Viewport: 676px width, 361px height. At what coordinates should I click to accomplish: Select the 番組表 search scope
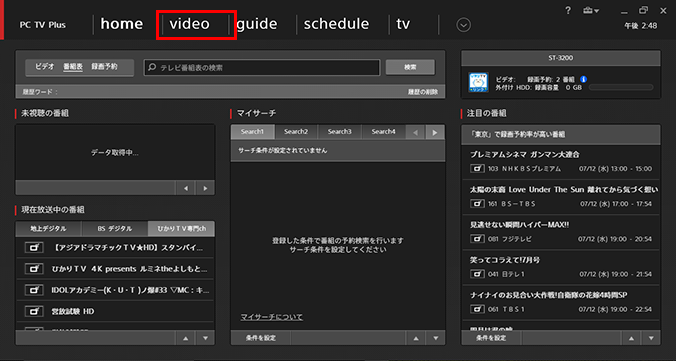point(73,67)
